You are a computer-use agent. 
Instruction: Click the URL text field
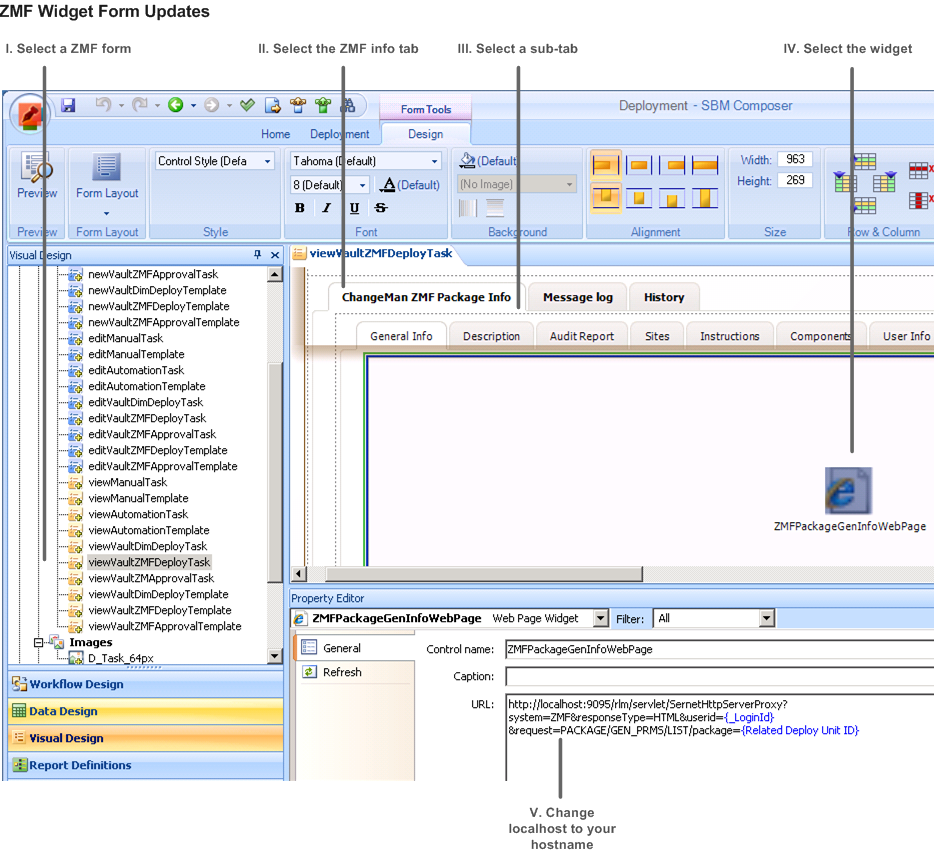[720, 737]
